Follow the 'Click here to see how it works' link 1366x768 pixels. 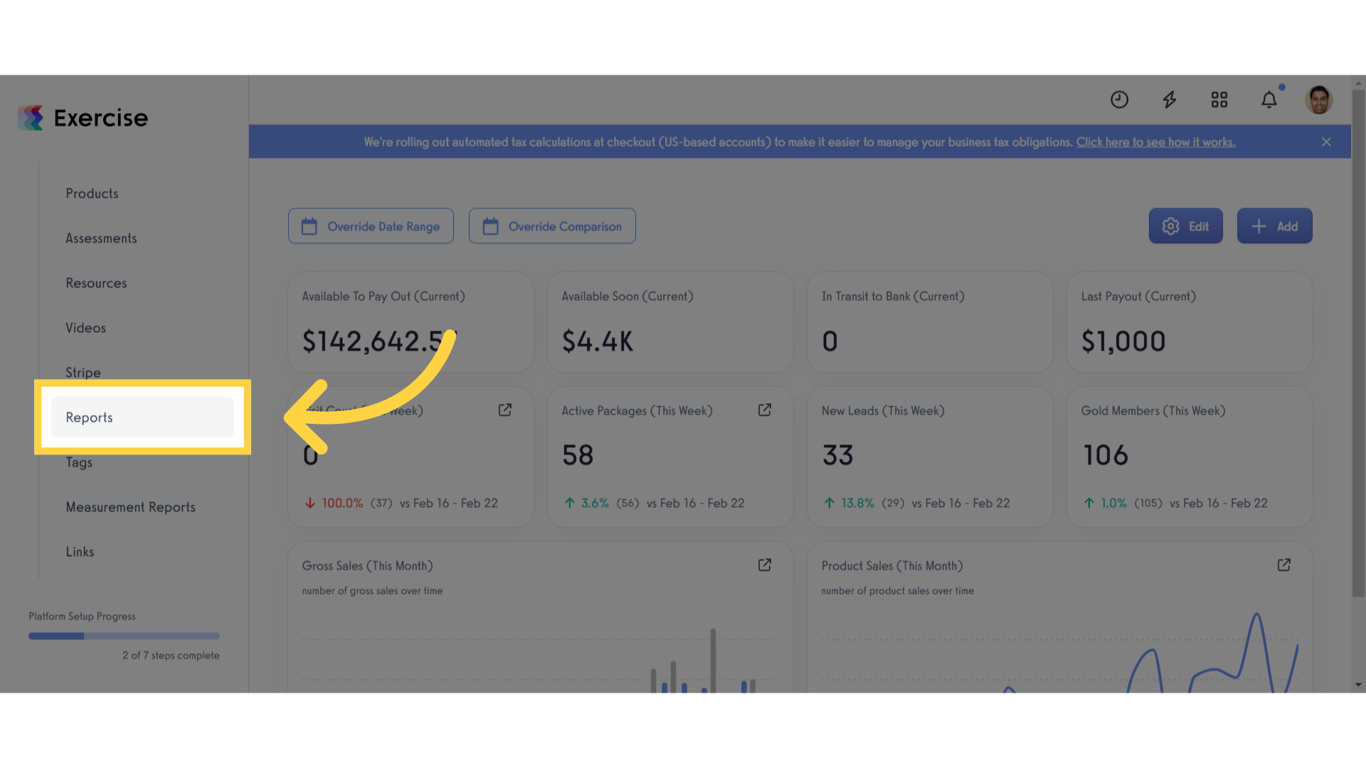pos(1156,142)
